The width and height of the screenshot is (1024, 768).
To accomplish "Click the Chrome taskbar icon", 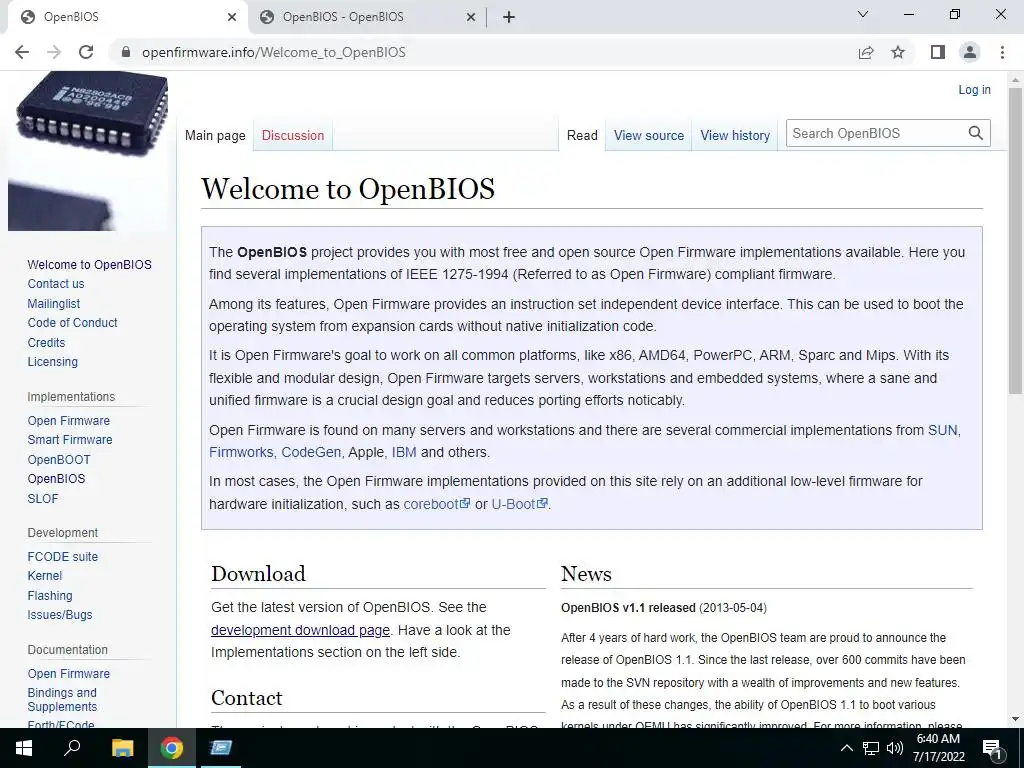I will click(172, 748).
